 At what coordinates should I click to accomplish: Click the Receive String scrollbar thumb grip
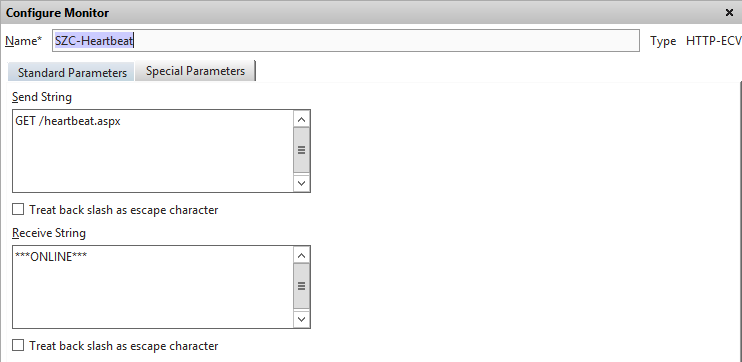(301, 286)
